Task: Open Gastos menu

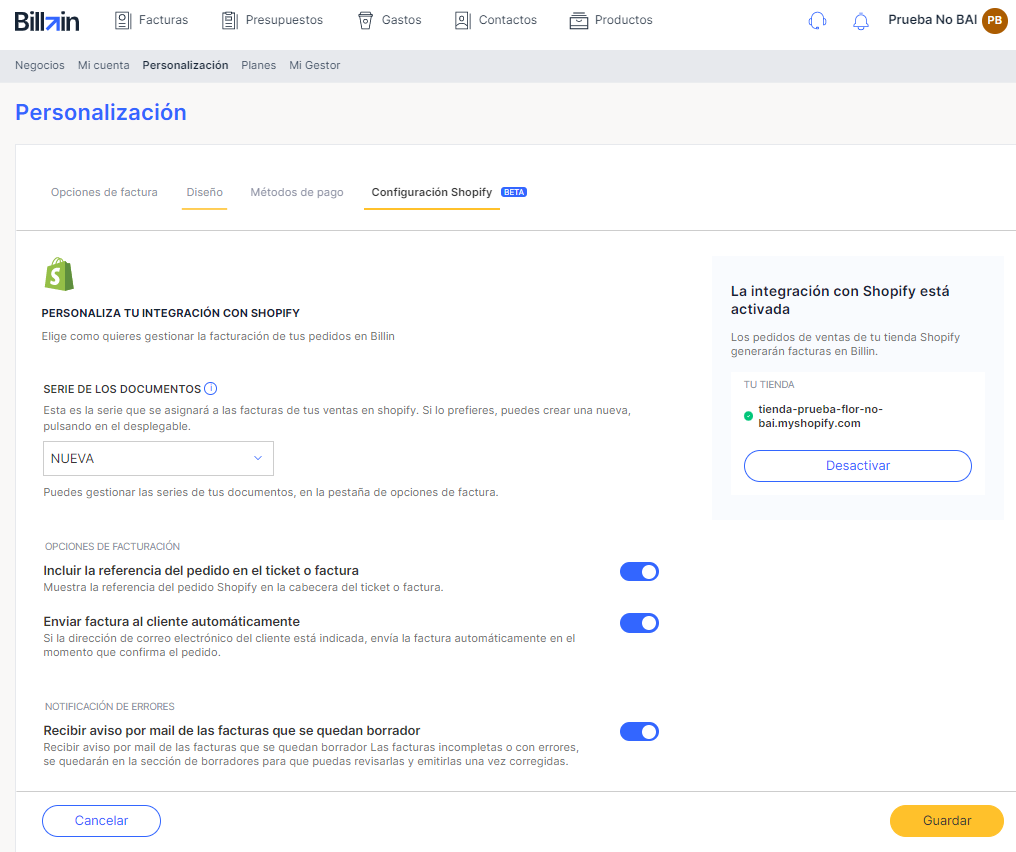Action: [389, 21]
